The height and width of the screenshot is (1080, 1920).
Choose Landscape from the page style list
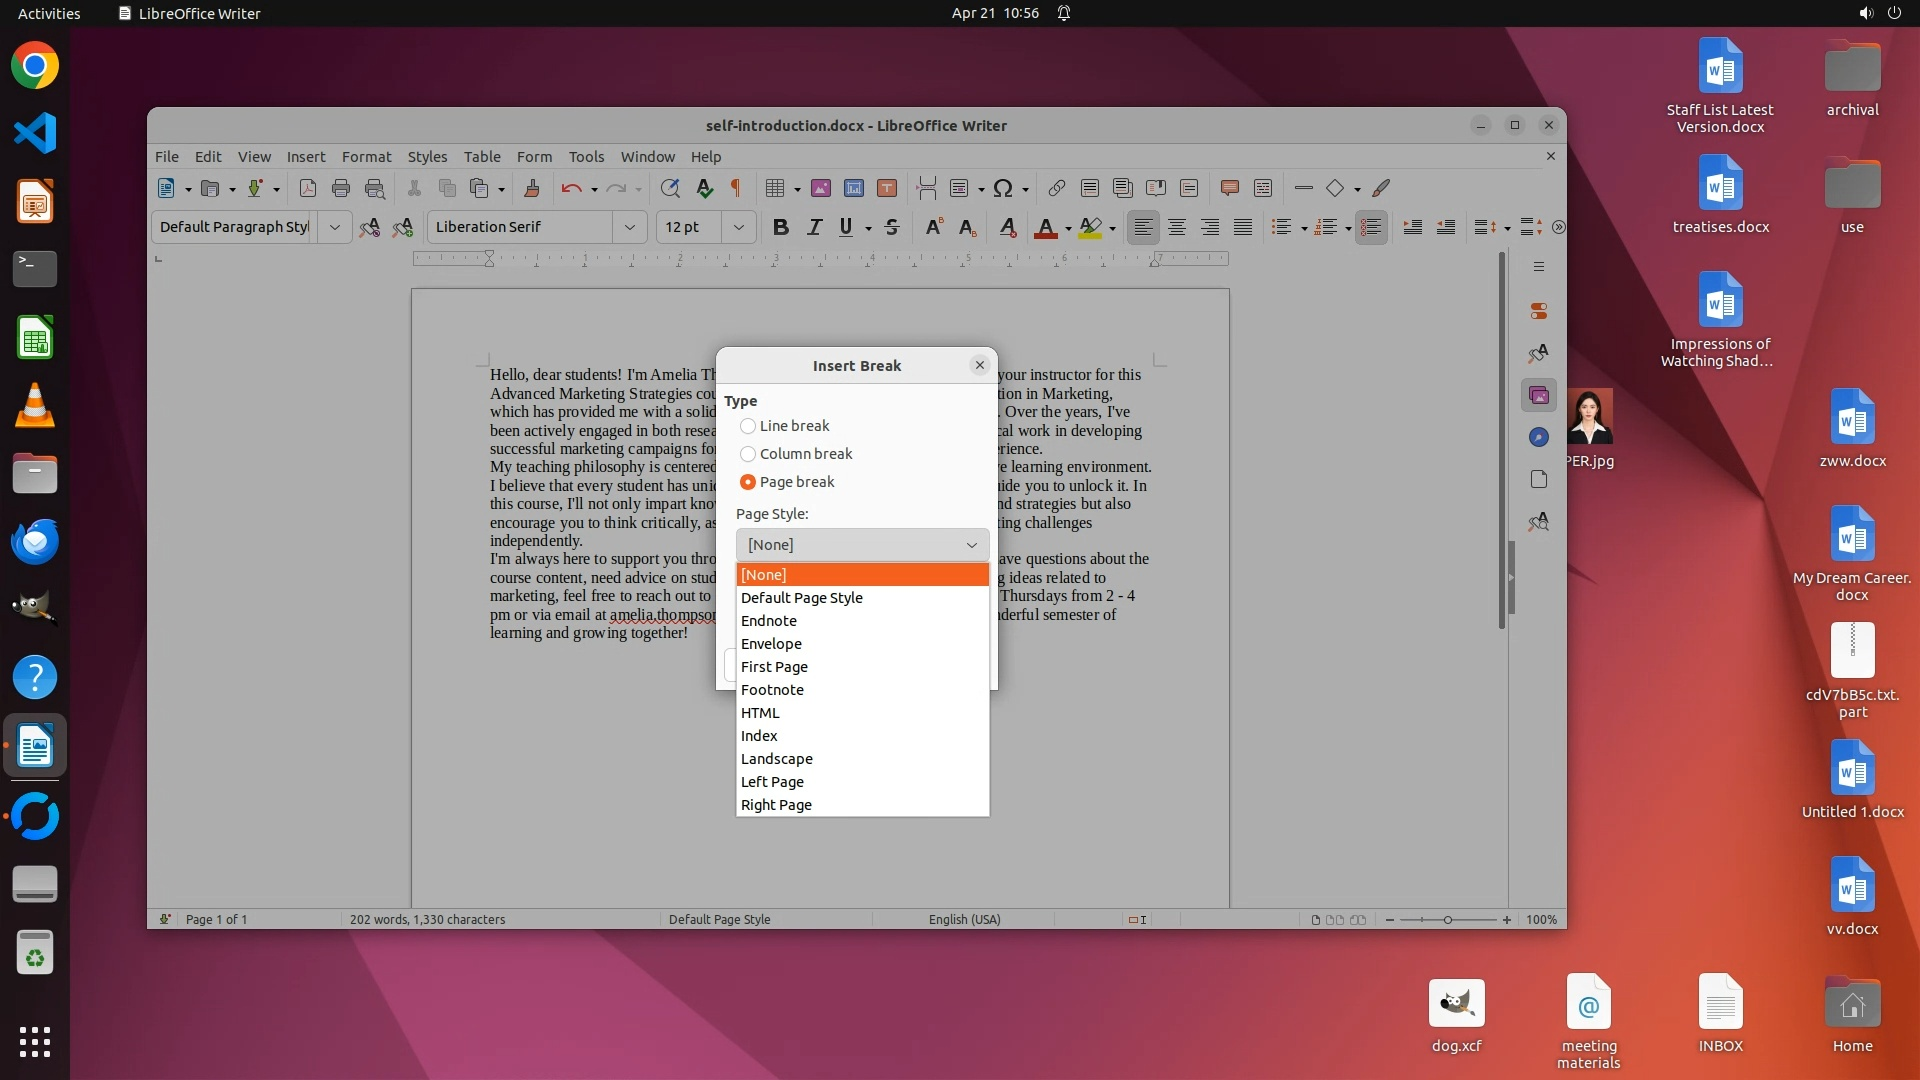click(777, 759)
